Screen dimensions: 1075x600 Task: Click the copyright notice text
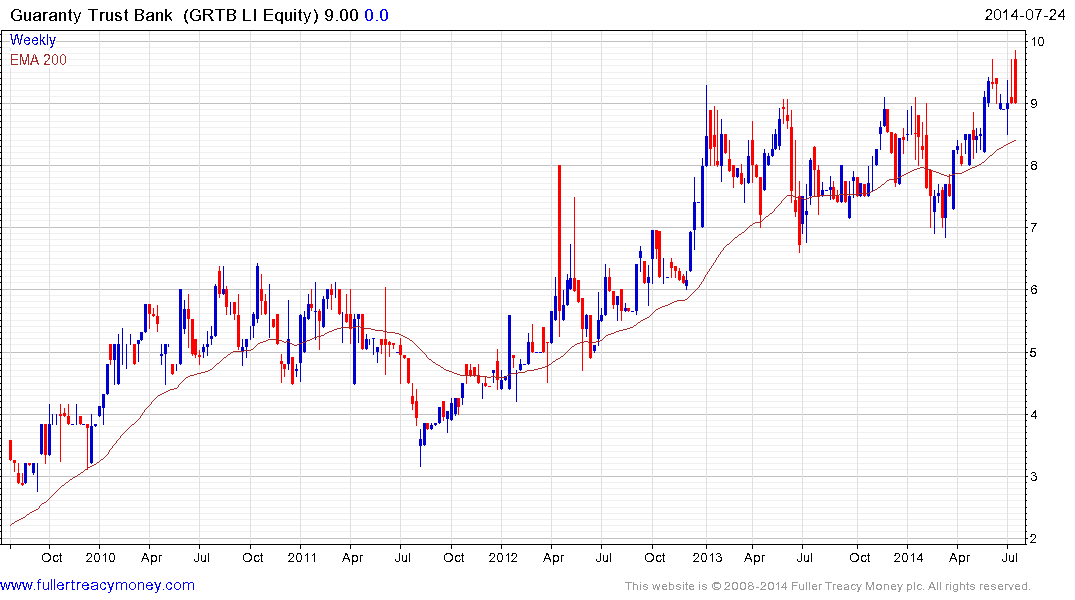coord(828,586)
